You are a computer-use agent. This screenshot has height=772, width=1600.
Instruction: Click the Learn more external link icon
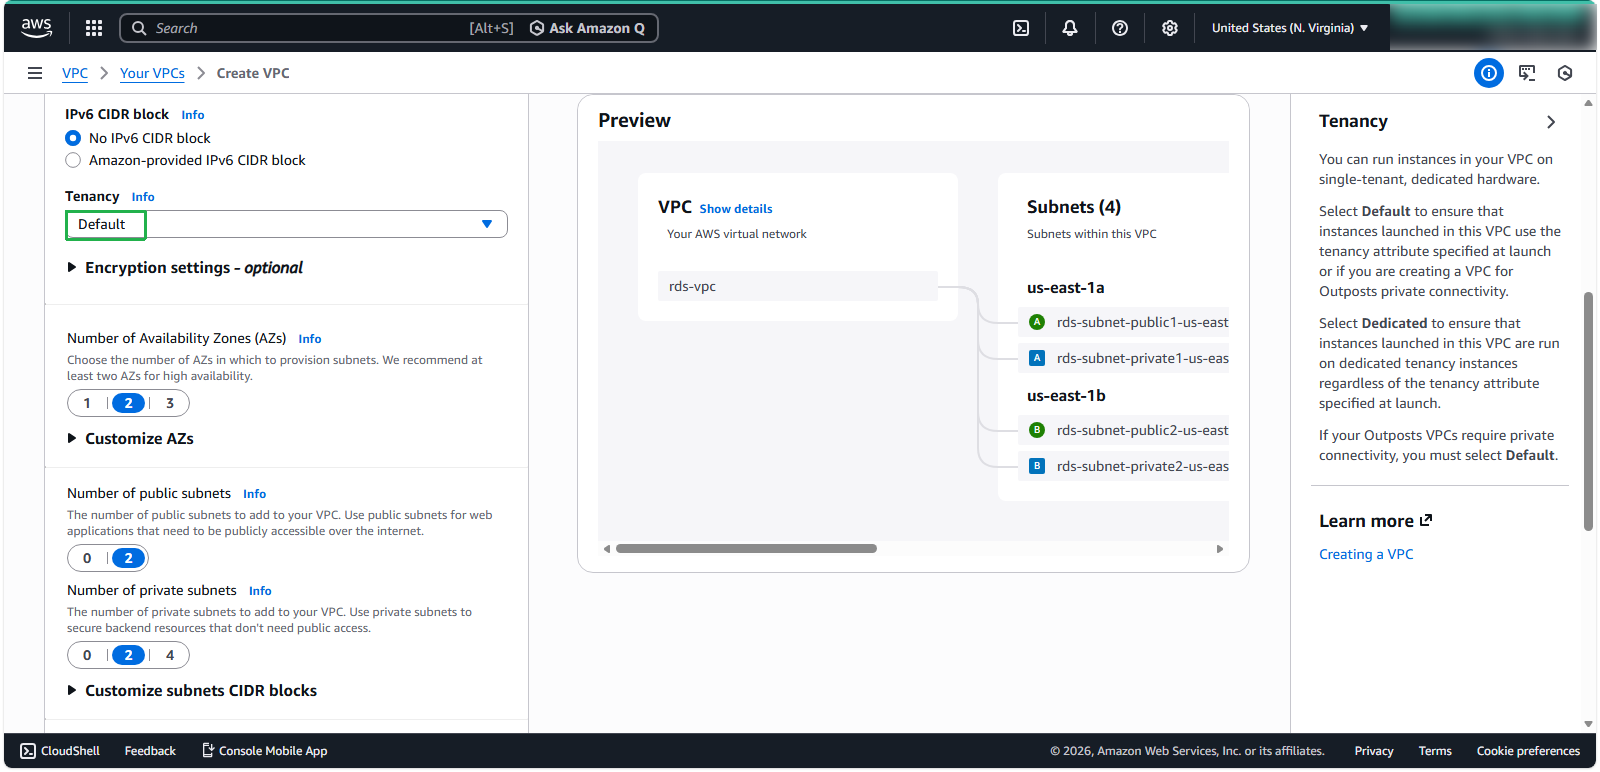coord(1426,520)
